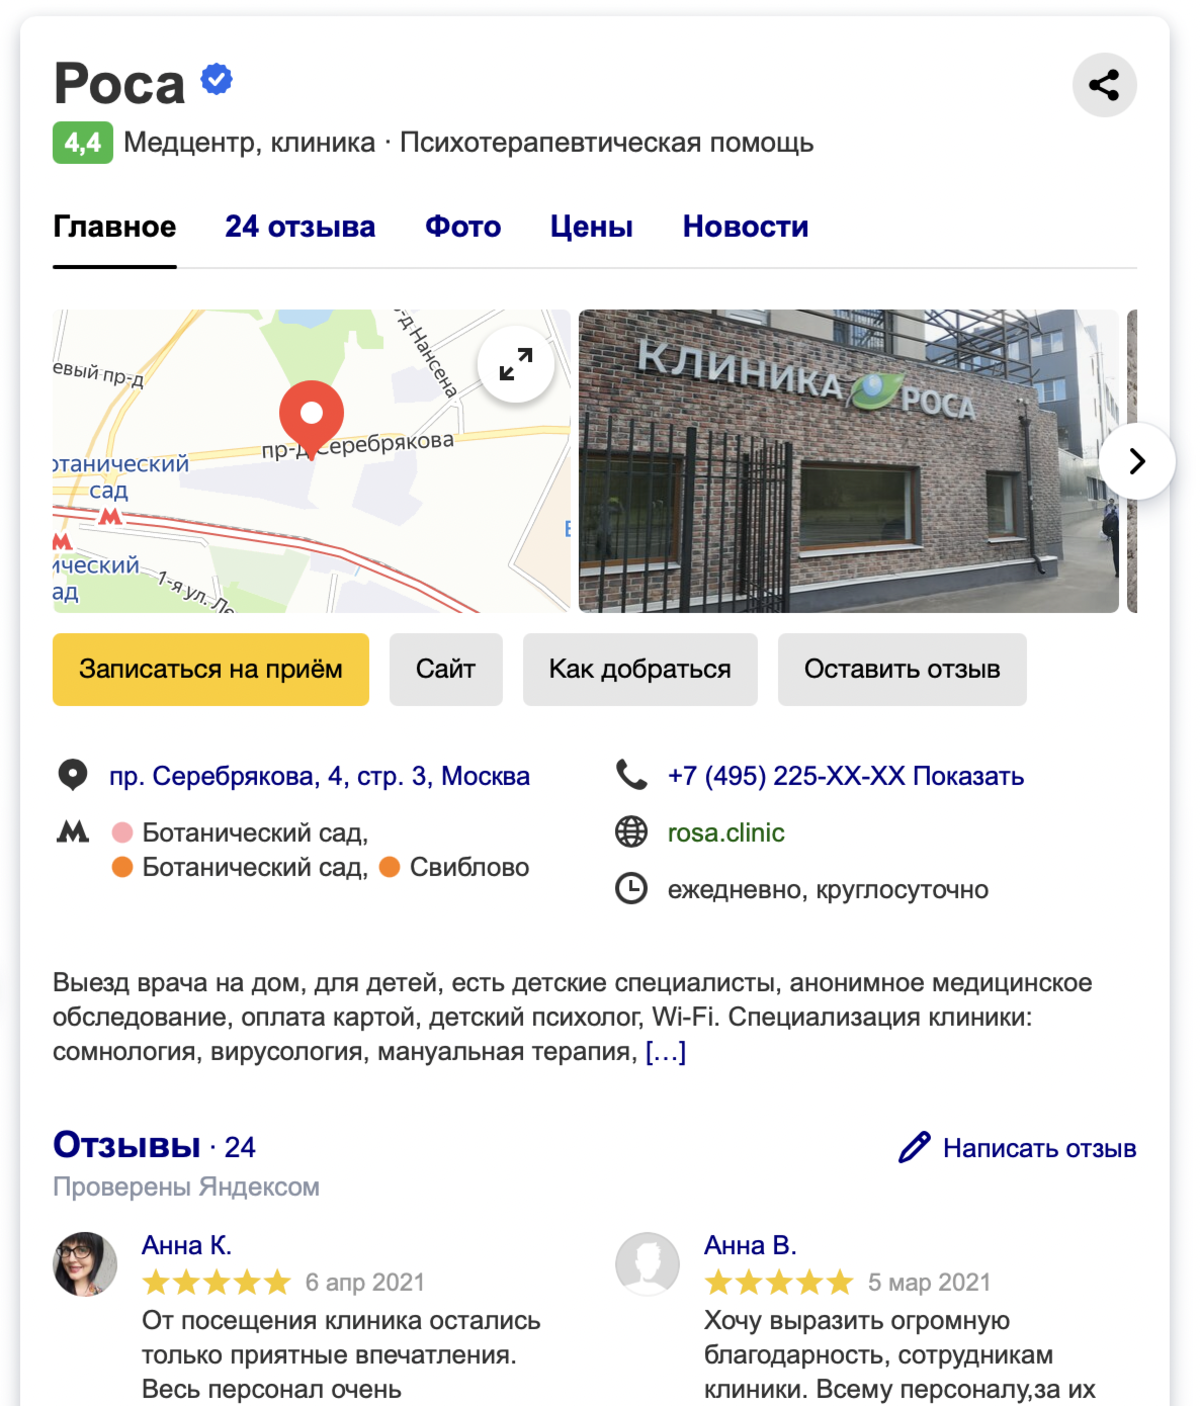Image resolution: width=1200 pixels, height=1406 pixels.
Task: Open Анна К. reviewer avatar
Action: (x=85, y=1264)
